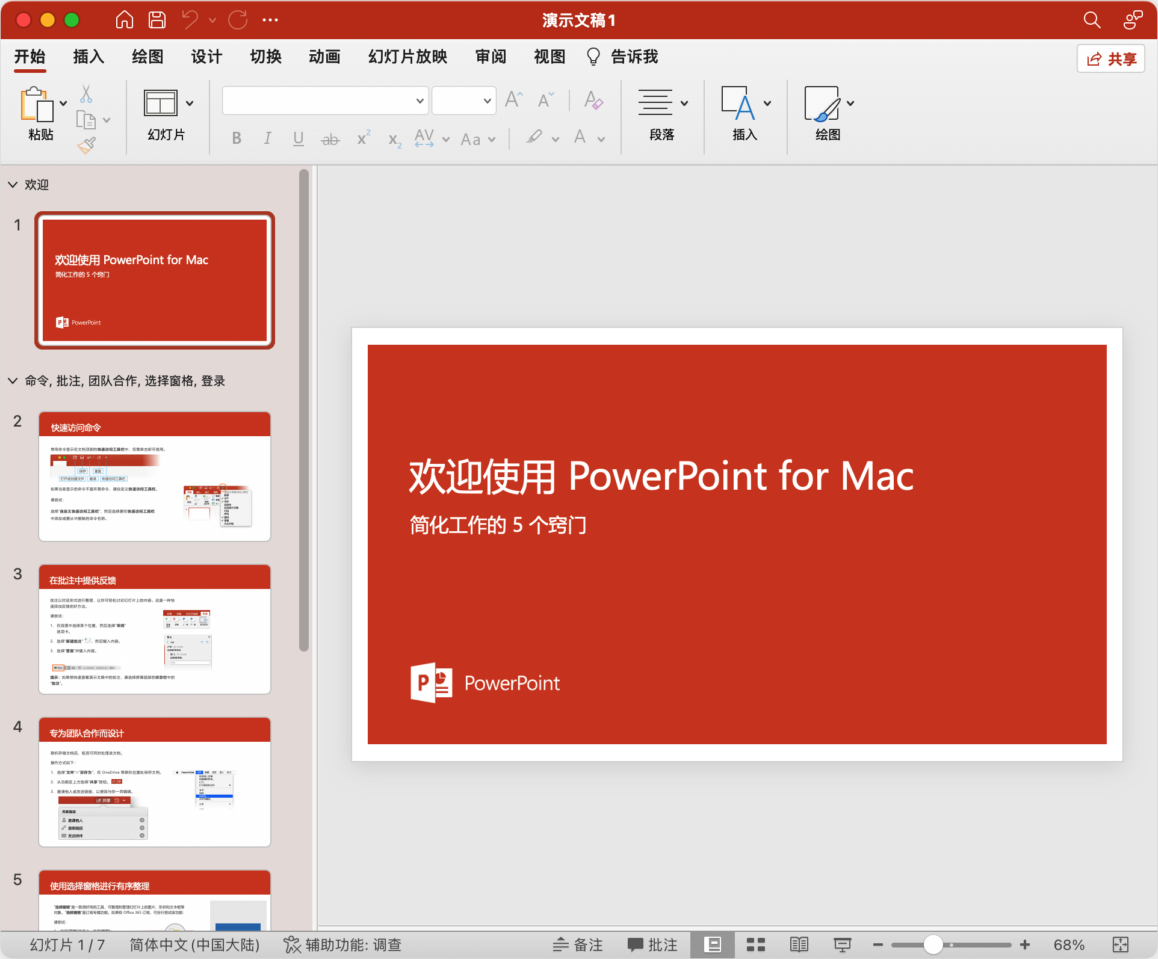
Task: Click the Search magnifier icon
Action: tap(1091, 20)
